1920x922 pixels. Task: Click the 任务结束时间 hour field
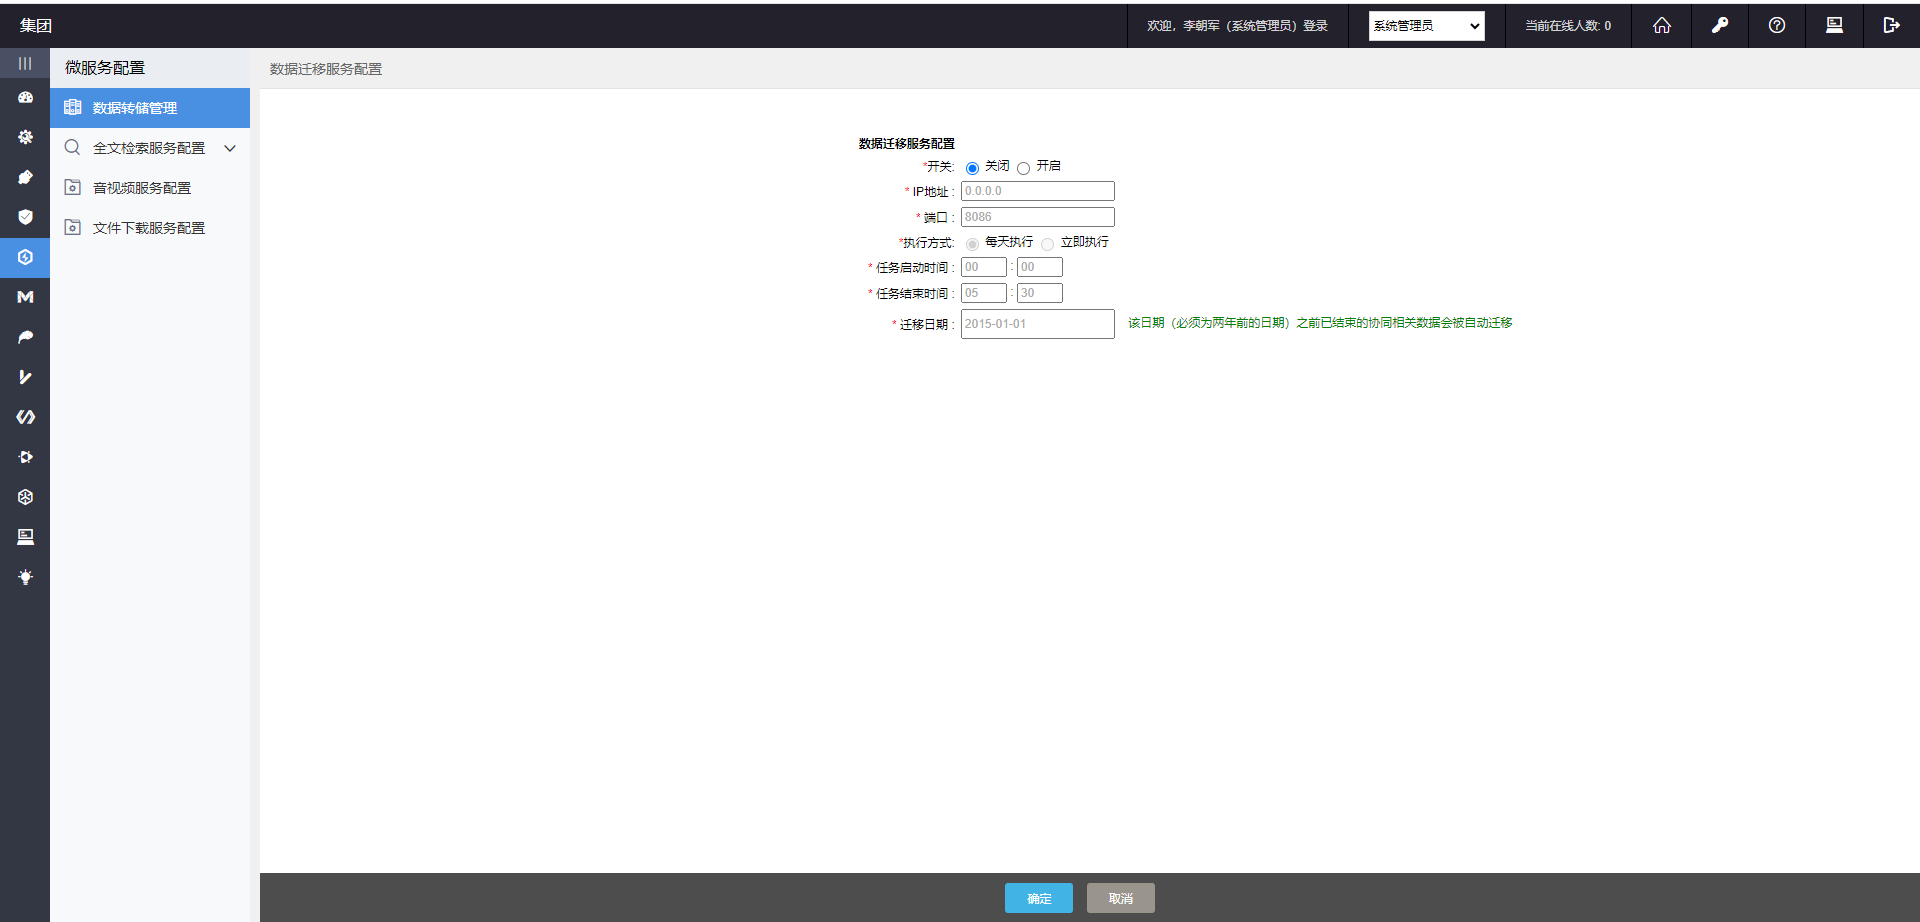tap(984, 293)
